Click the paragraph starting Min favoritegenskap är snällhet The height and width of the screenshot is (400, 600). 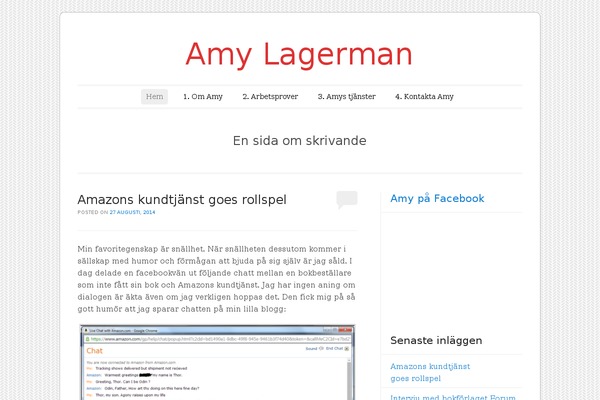[217, 279]
